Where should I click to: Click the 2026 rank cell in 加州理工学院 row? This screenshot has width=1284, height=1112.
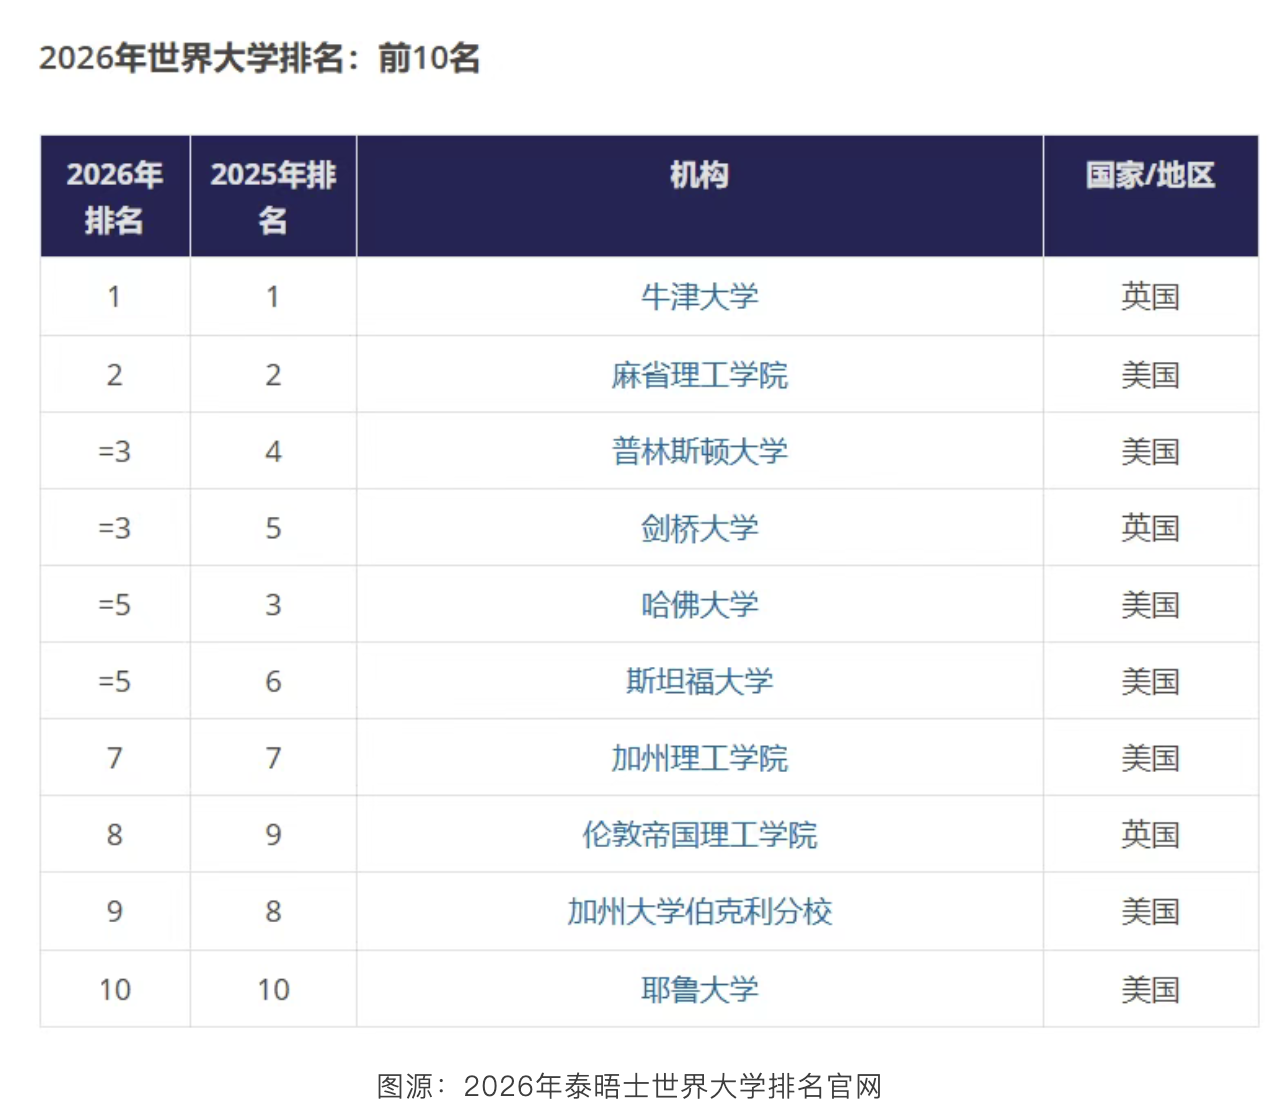pyautogui.click(x=115, y=758)
